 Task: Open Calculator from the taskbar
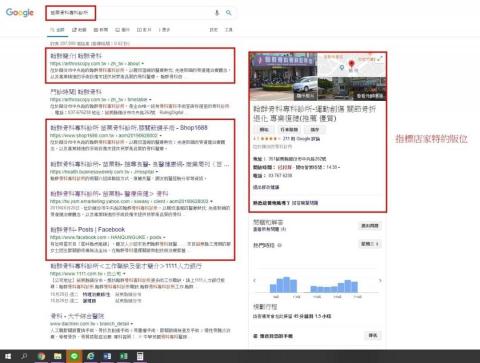140,356
